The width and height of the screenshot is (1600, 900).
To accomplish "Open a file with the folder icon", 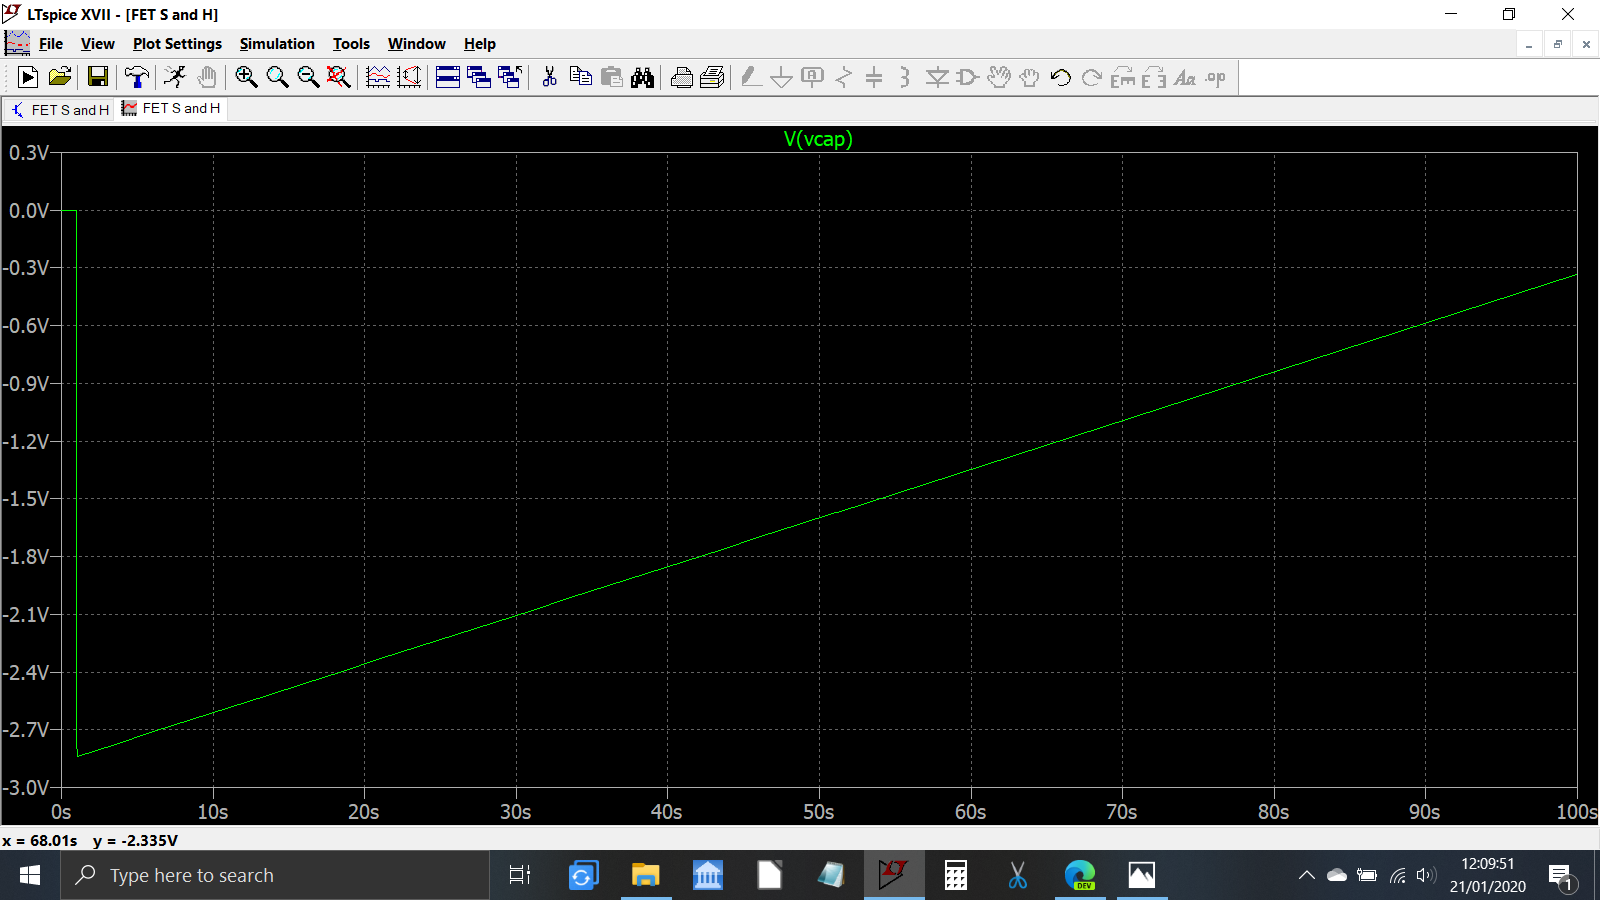I will pyautogui.click(x=60, y=77).
